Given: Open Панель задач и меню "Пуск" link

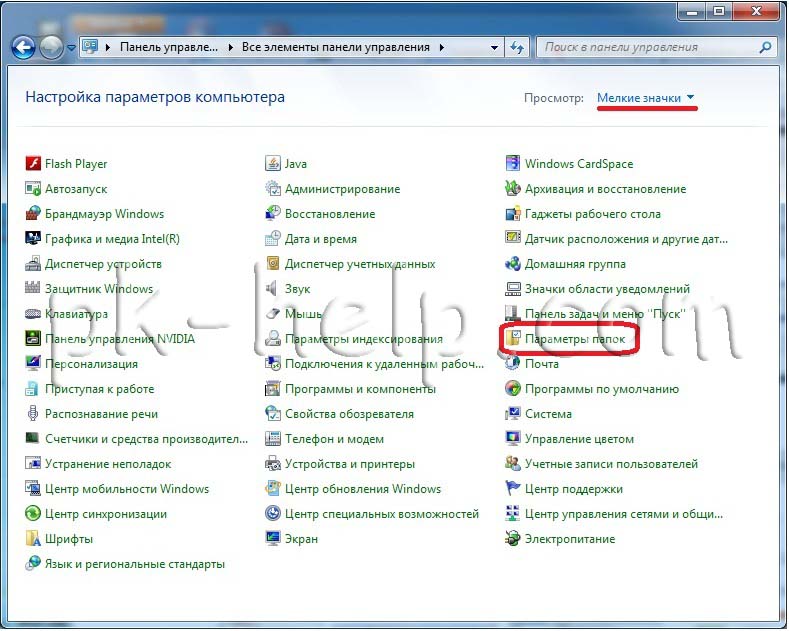Looking at the screenshot, I should pos(605,314).
